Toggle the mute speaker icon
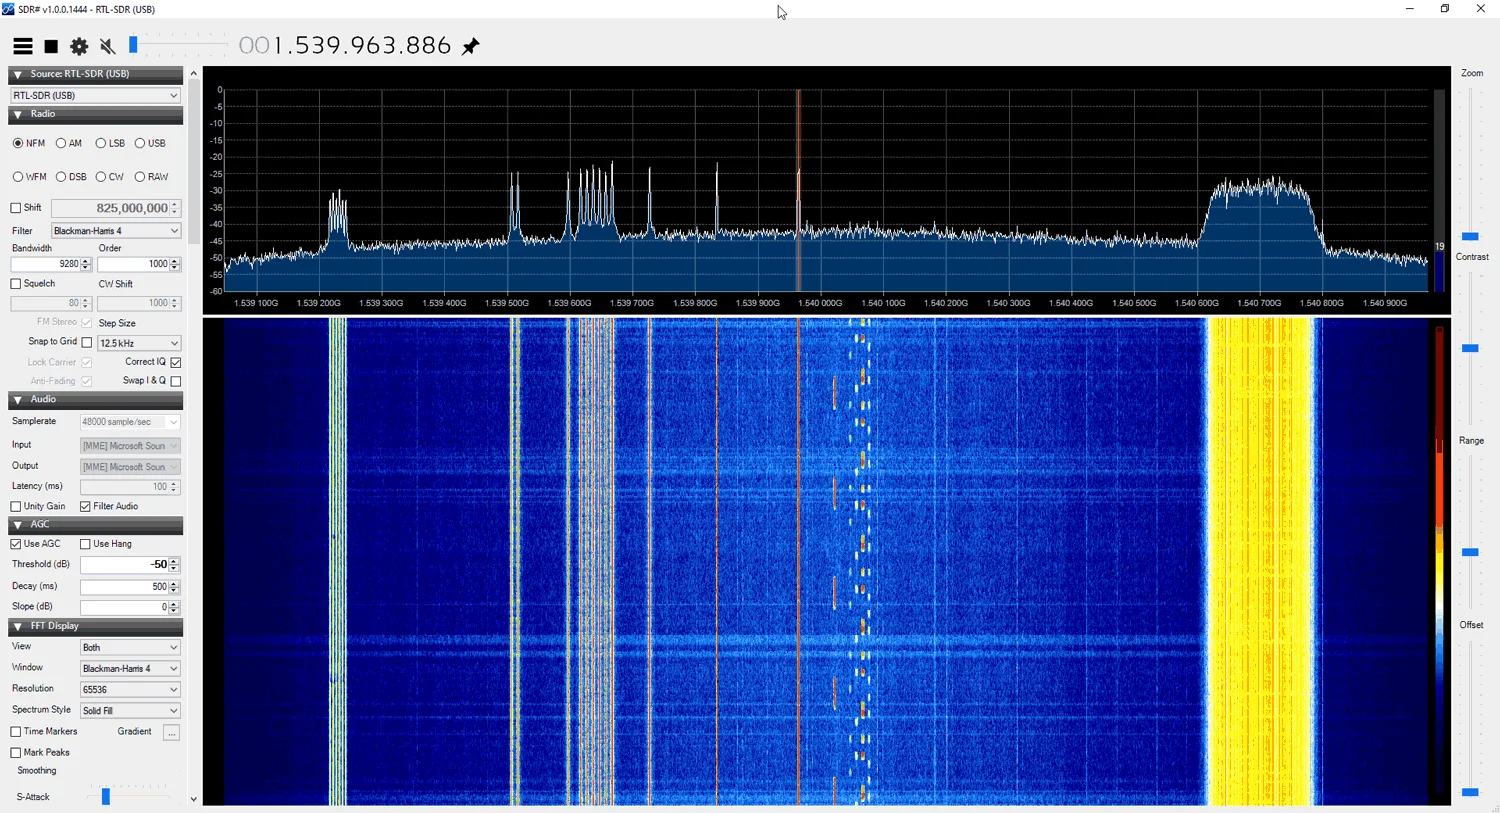 click(107, 46)
